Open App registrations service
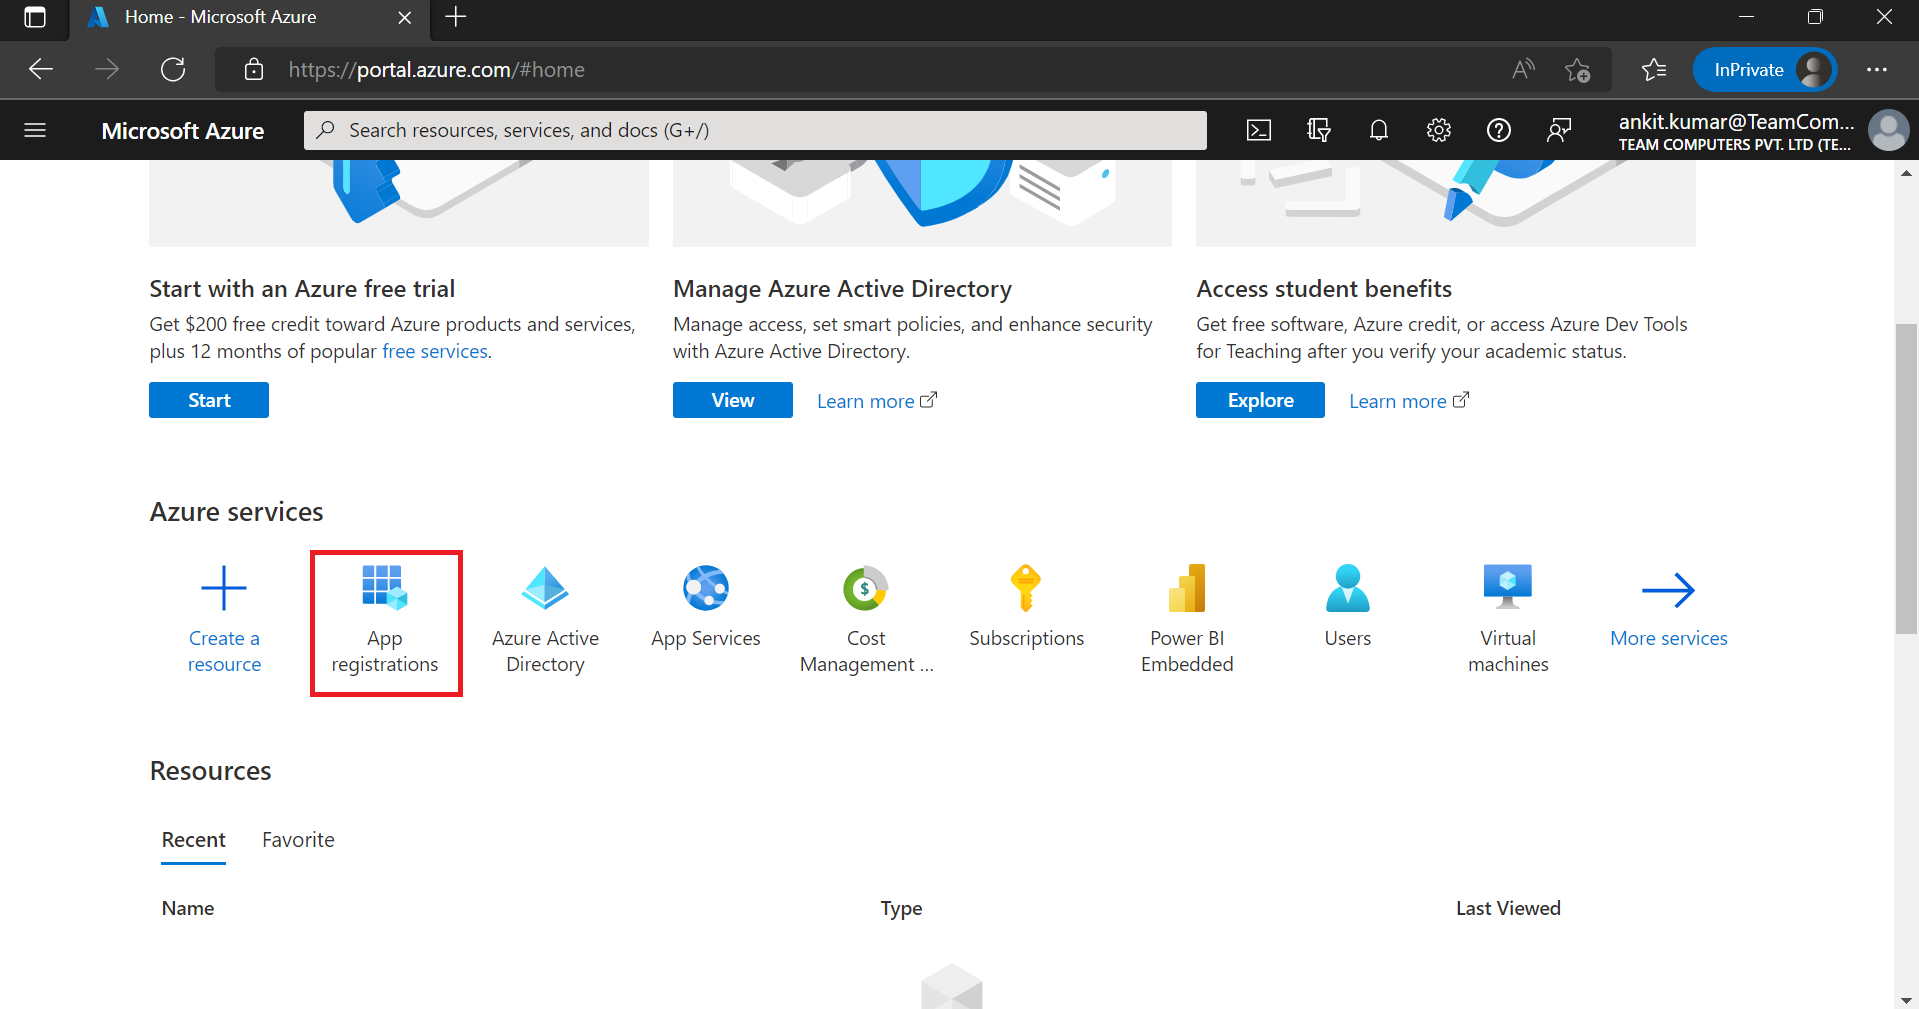The width and height of the screenshot is (1919, 1009). [x=385, y=622]
